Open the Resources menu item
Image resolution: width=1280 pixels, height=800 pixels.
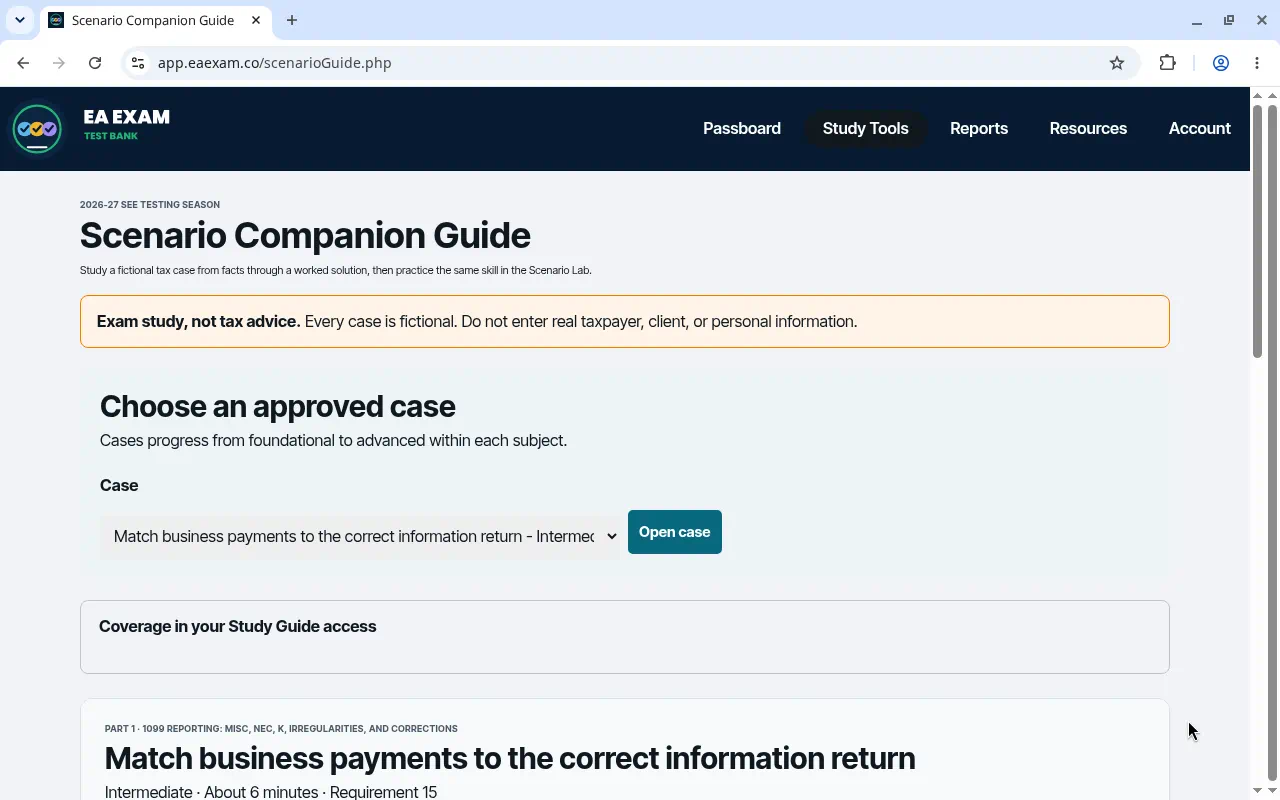[1088, 128]
